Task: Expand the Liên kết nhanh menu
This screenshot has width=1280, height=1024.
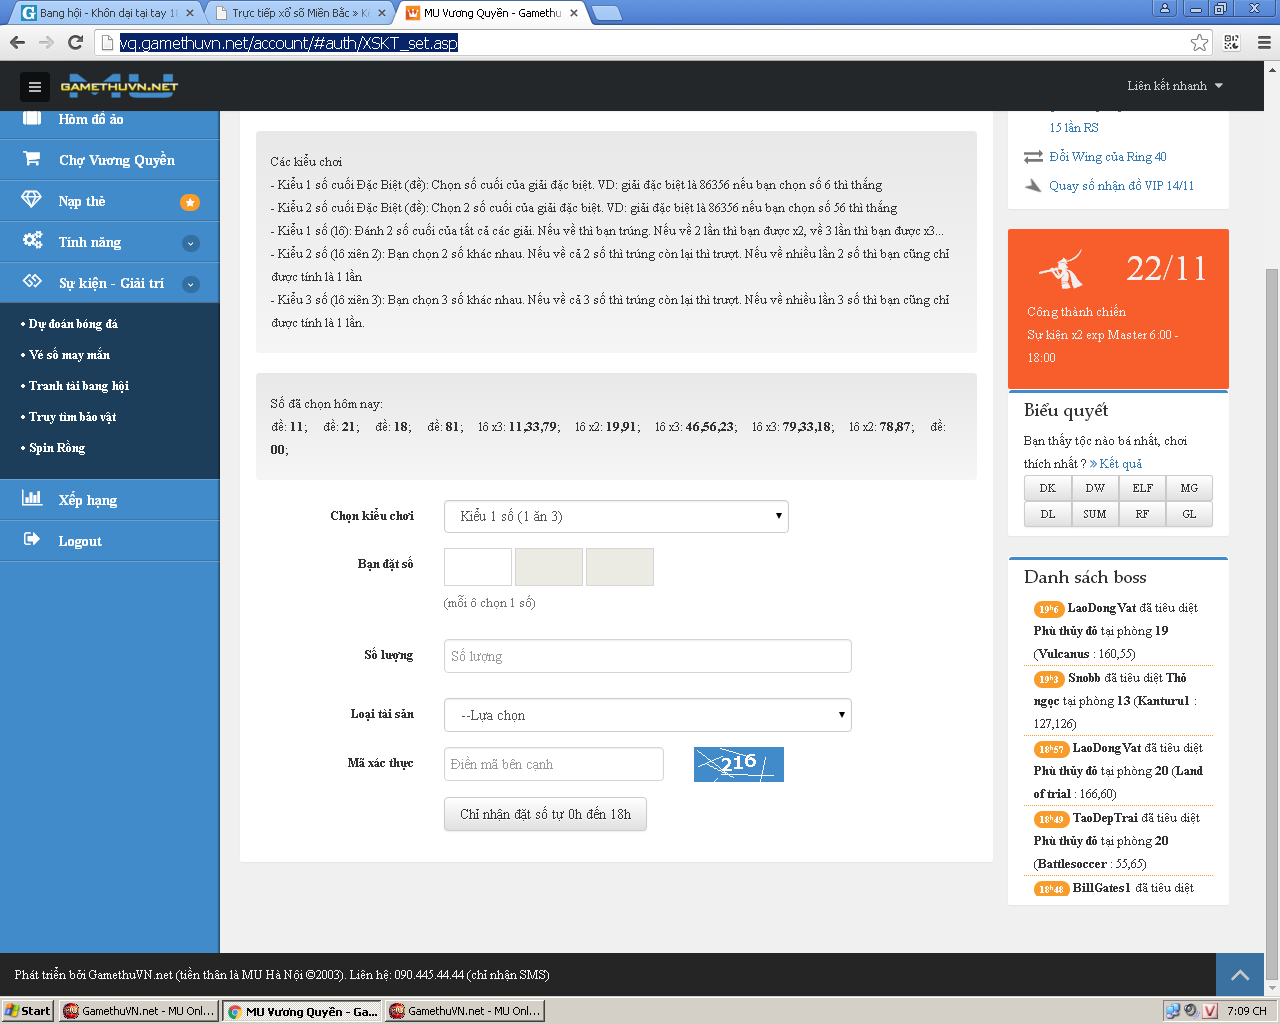Action: (x=1174, y=86)
